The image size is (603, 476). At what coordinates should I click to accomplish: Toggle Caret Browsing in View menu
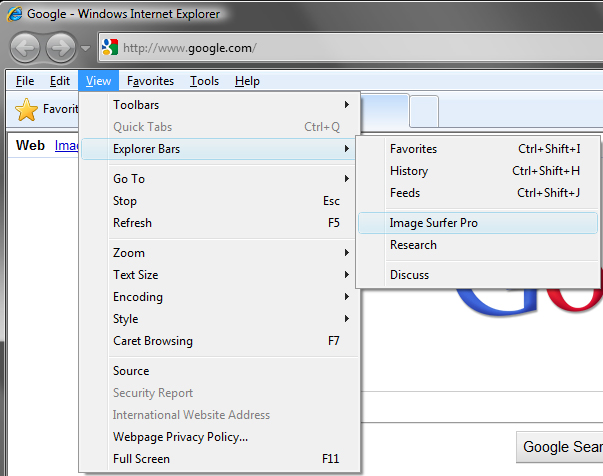pos(220,341)
